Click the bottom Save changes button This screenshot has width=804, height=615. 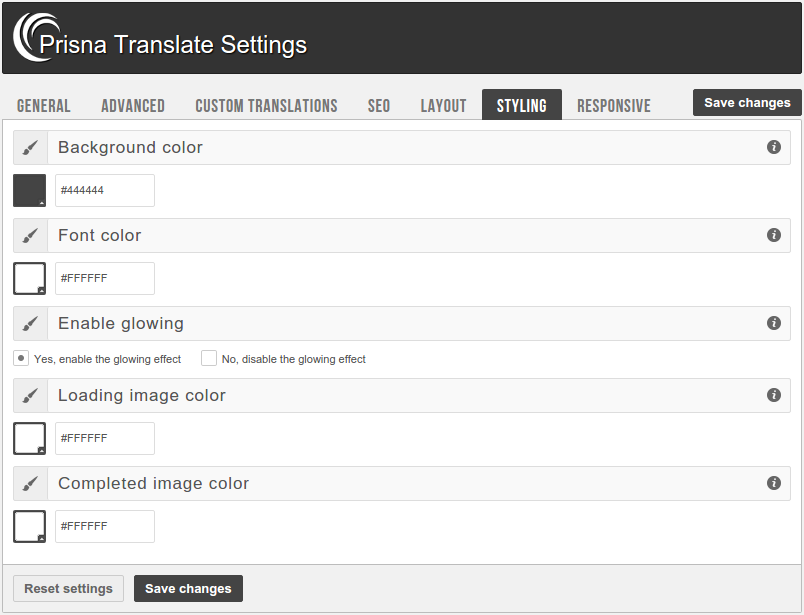pyautogui.click(x=188, y=588)
